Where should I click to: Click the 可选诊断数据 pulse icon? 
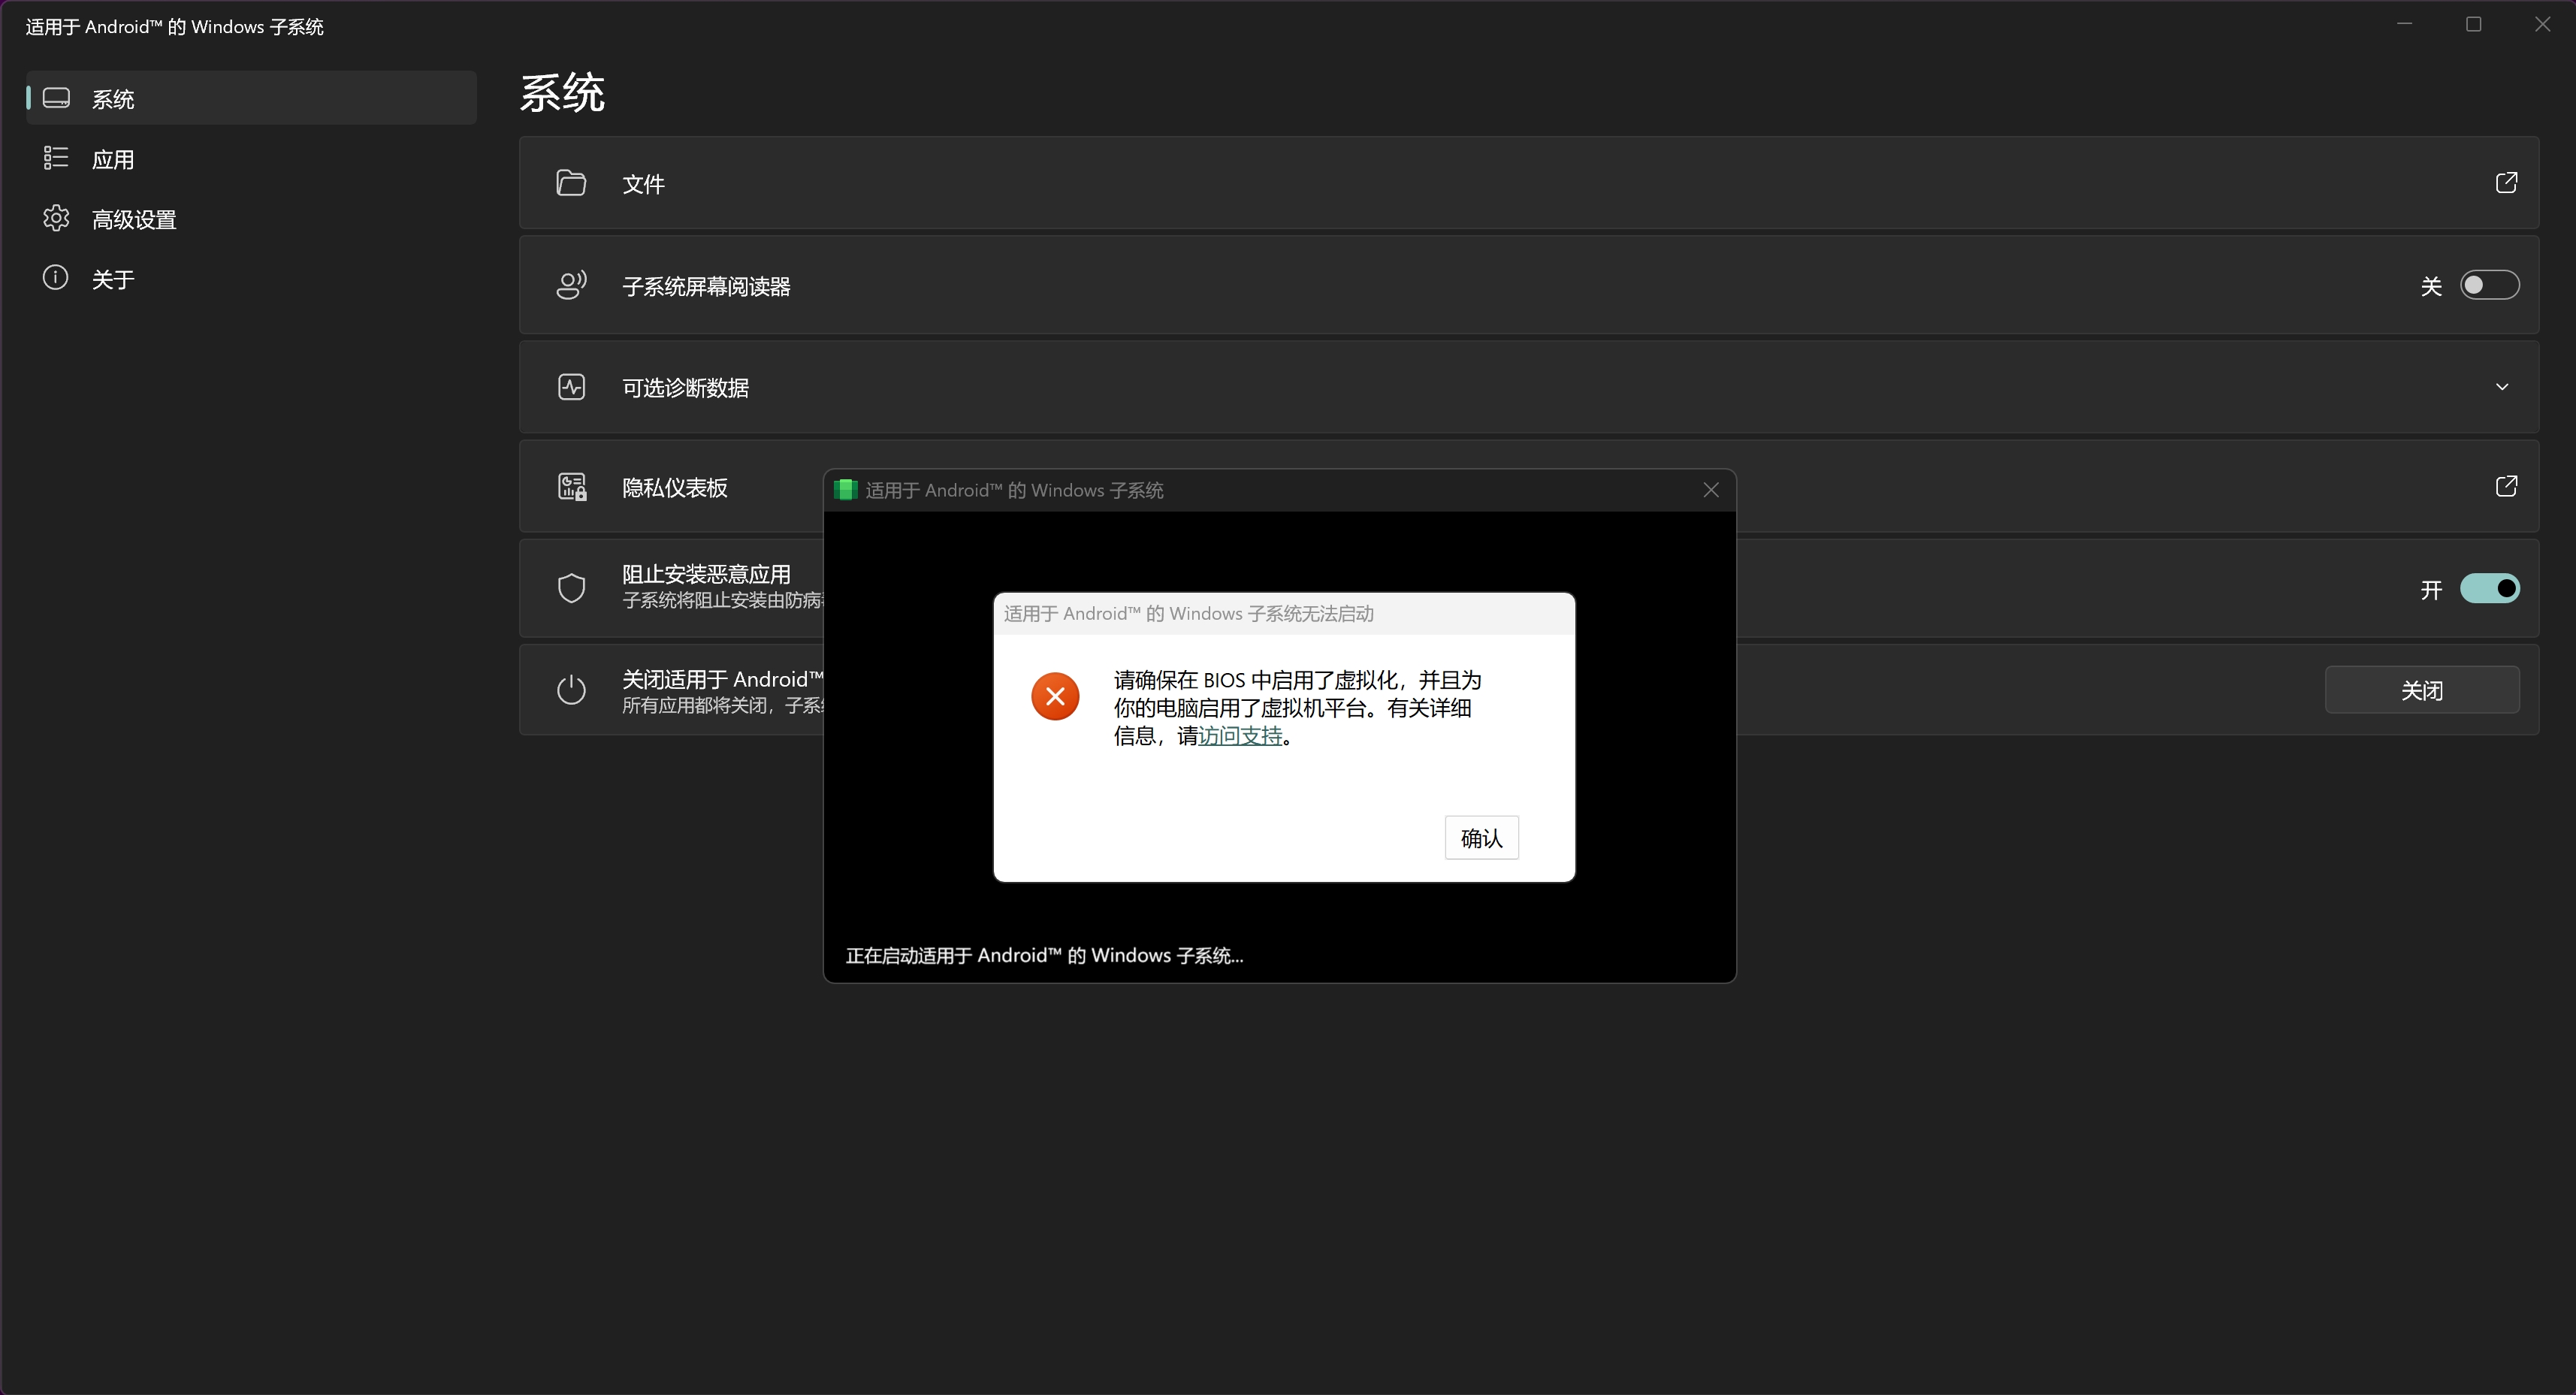click(x=571, y=387)
